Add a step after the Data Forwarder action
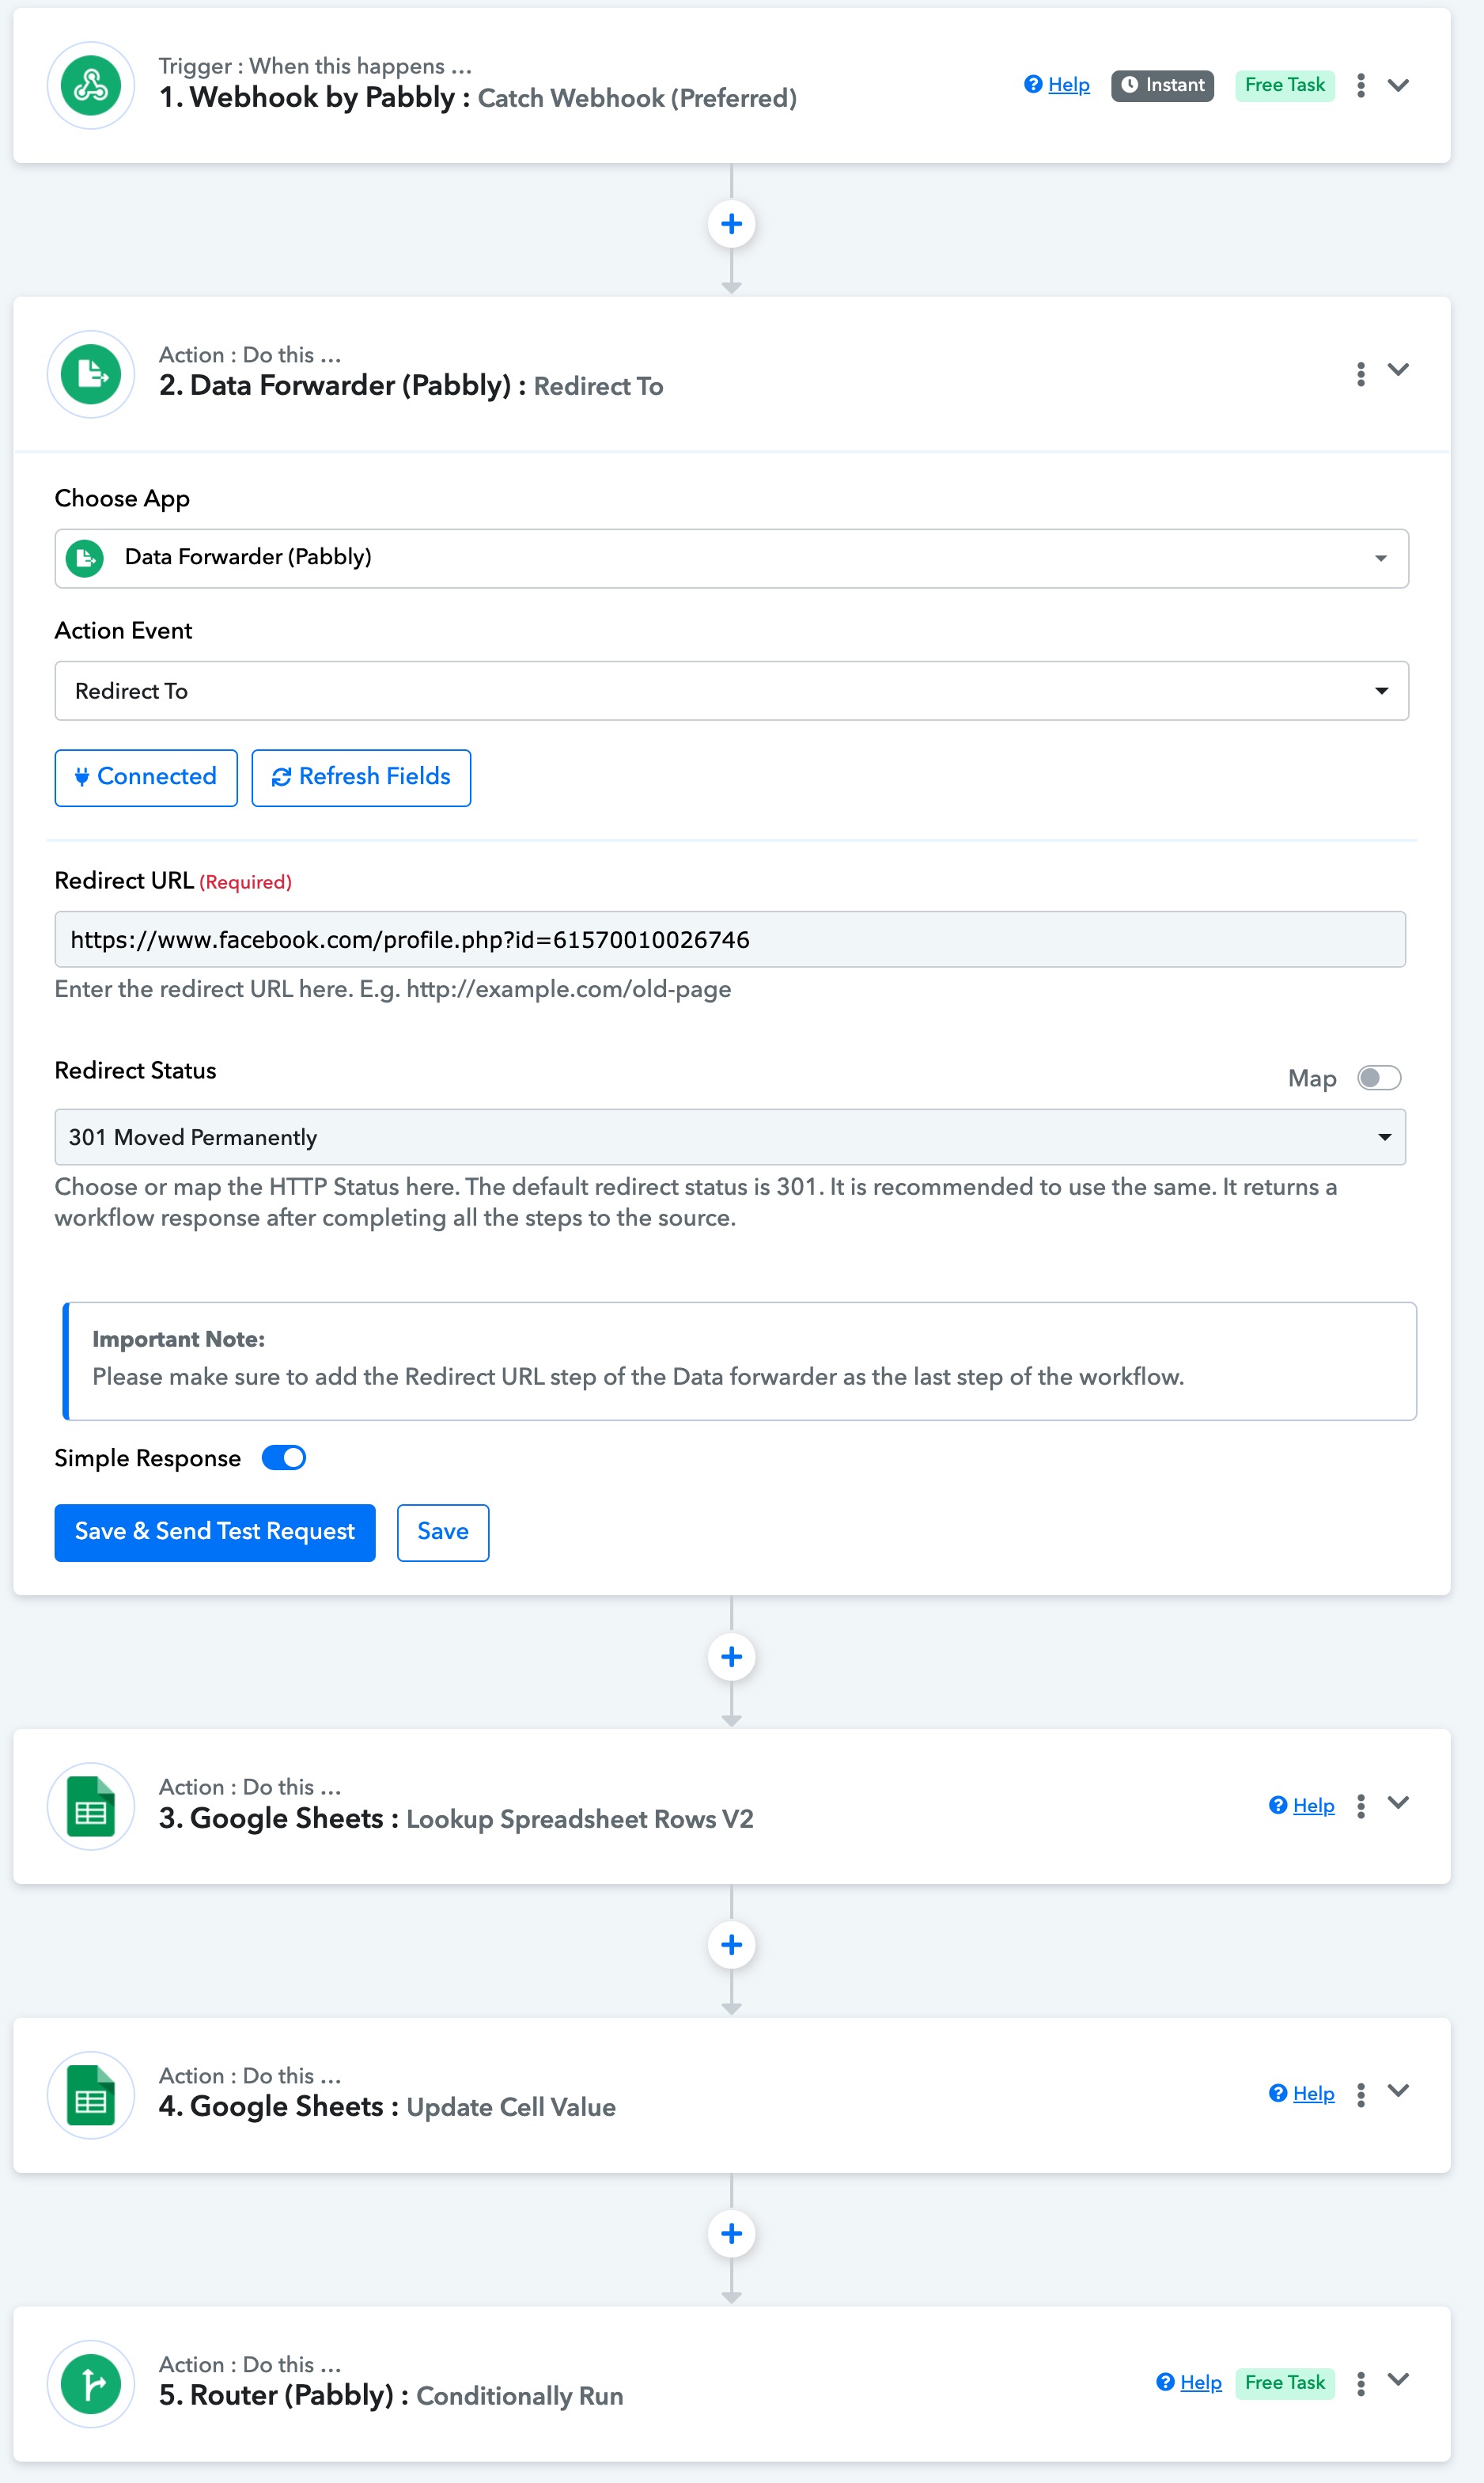Screen dimensions: 1484x2483 (731, 1657)
